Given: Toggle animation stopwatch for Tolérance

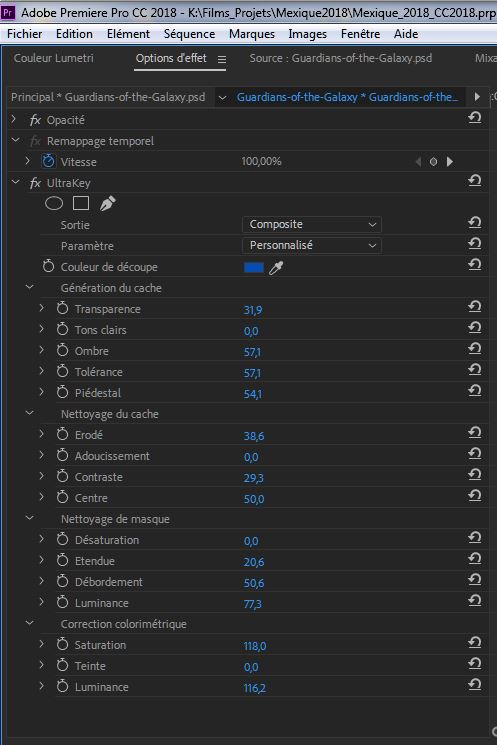Looking at the screenshot, I should pos(62,371).
